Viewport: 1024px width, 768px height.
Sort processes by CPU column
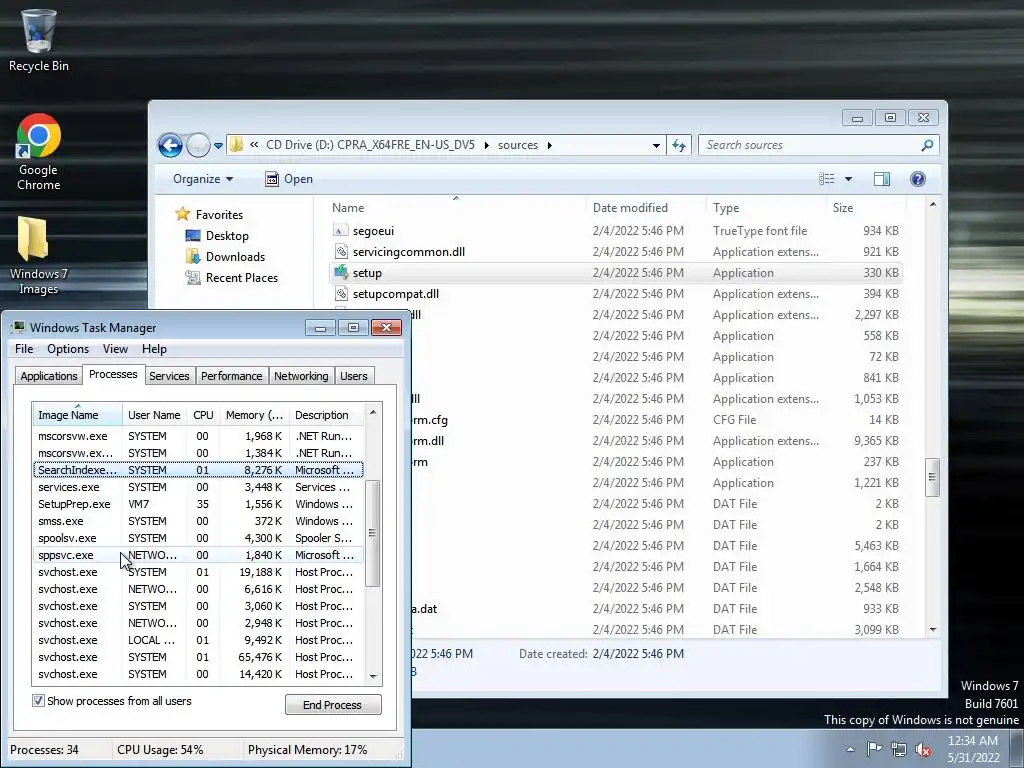pyautogui.click(x=203, y=415)
